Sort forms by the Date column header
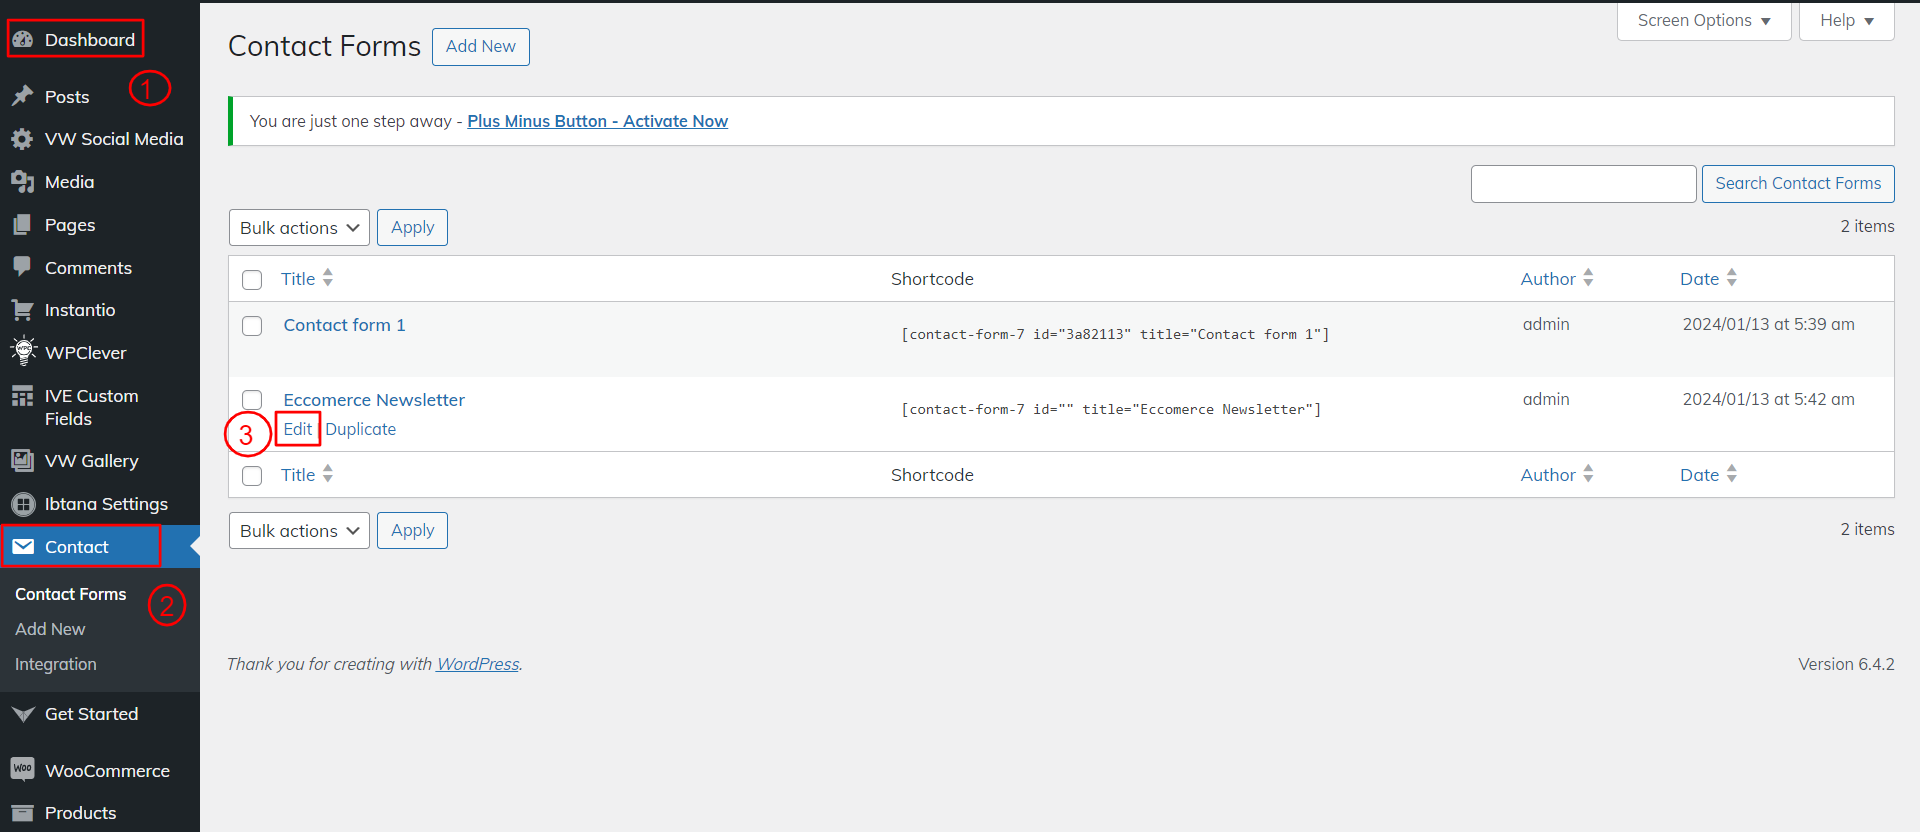 1699,279
